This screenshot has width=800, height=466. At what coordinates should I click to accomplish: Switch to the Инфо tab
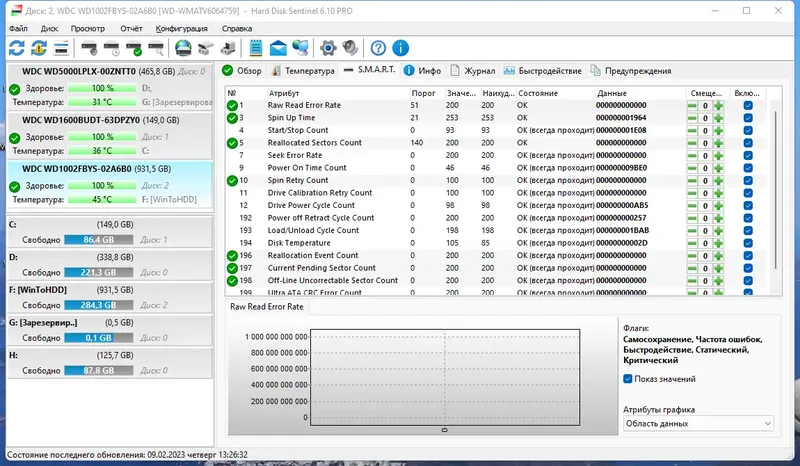422,71
